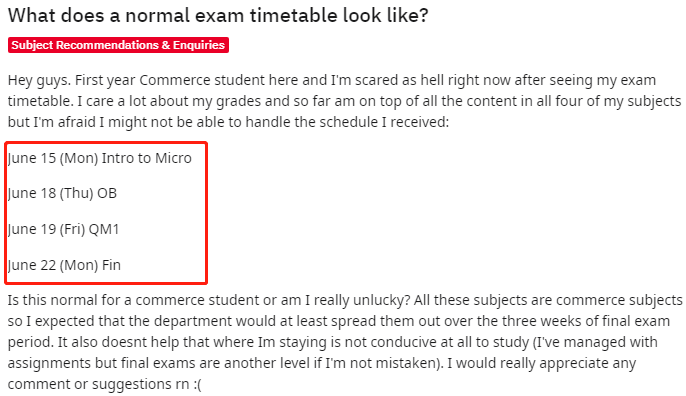Click the text 'comment or suggestions rn'
This screenshot has height=396, width=686.
pos(98,384)
